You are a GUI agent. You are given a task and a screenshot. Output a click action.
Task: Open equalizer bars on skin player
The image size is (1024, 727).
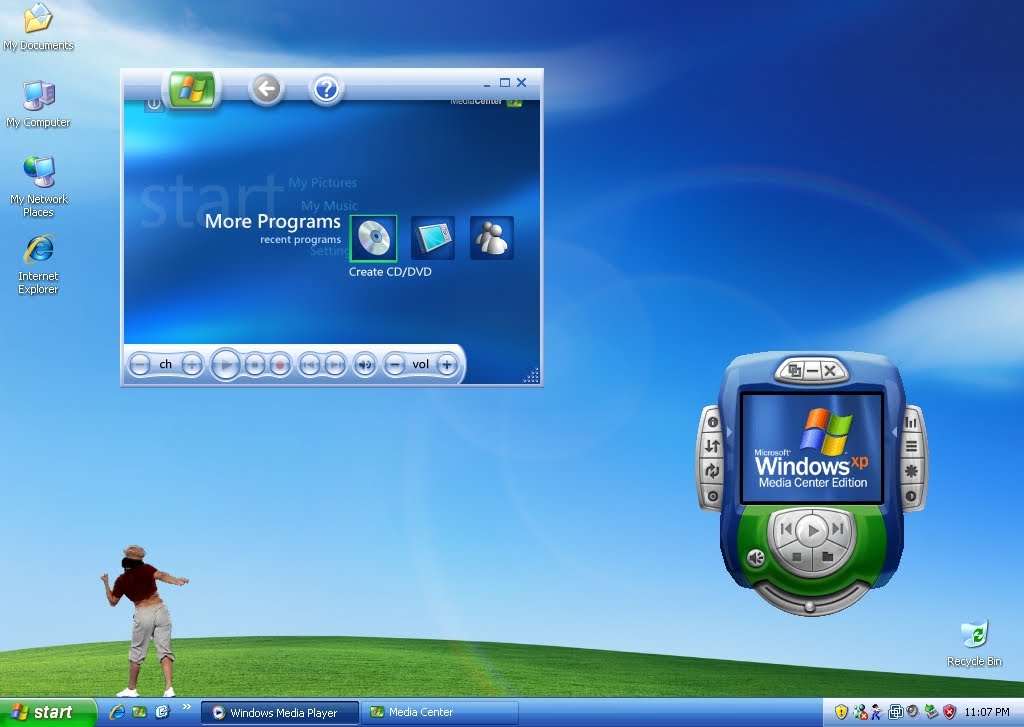click(911, 423)
